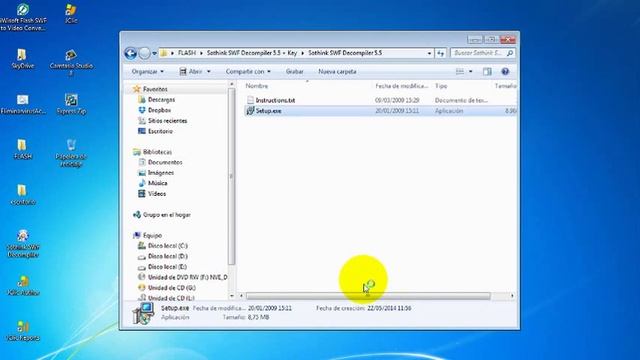Toggle the preview pane icon

tap(487, 71)
